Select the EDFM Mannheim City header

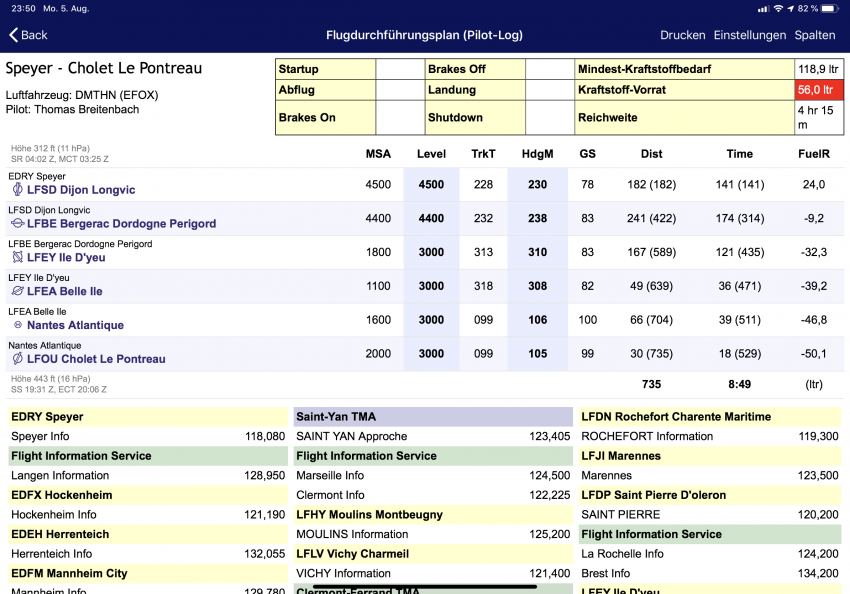tap(148, 573)
